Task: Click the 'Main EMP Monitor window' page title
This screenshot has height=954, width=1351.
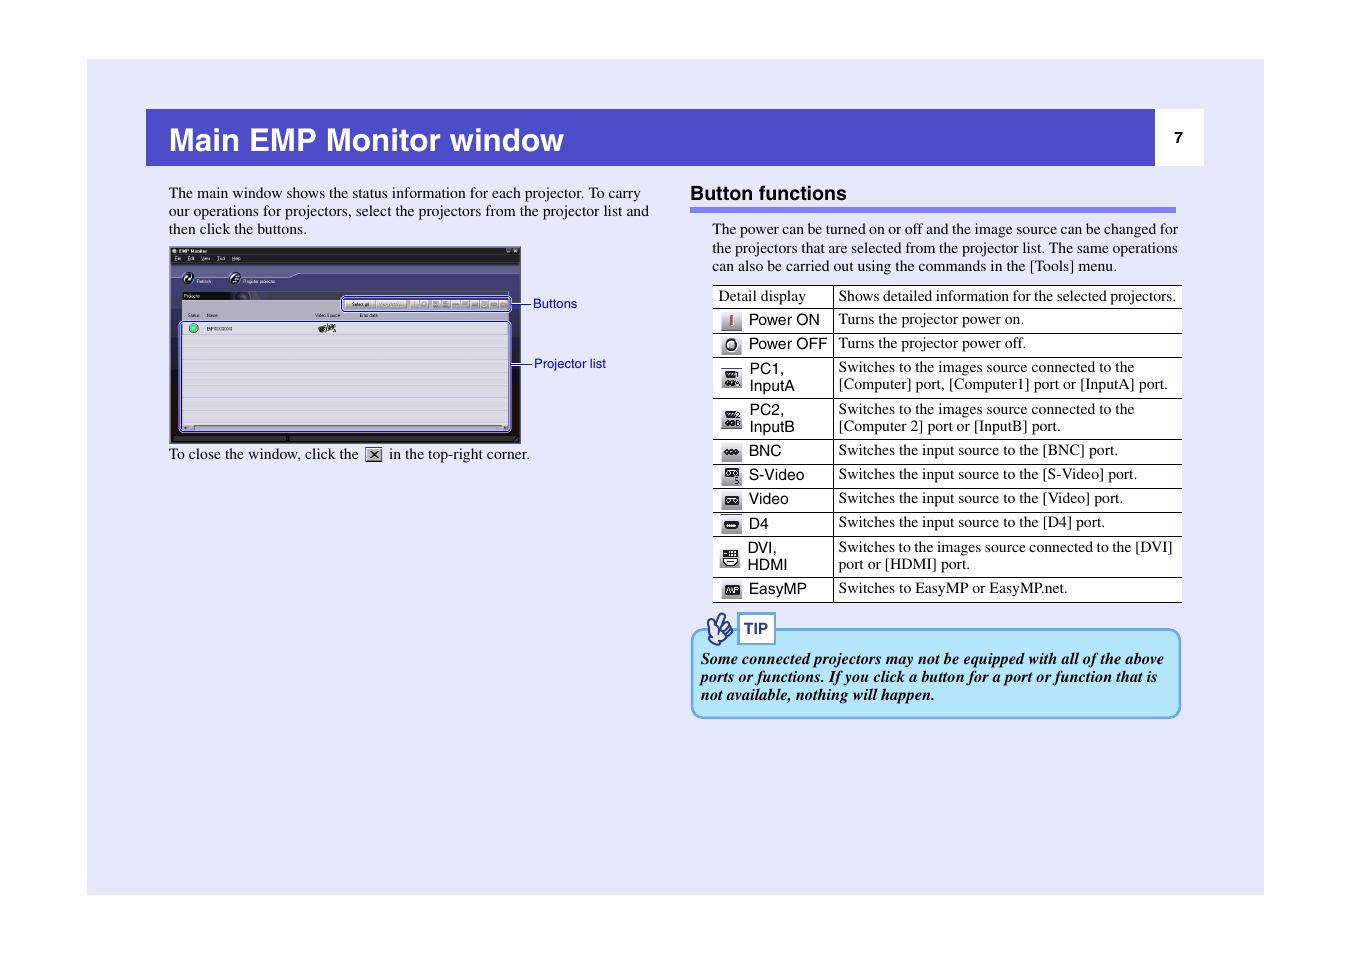Action: (366, 140)
